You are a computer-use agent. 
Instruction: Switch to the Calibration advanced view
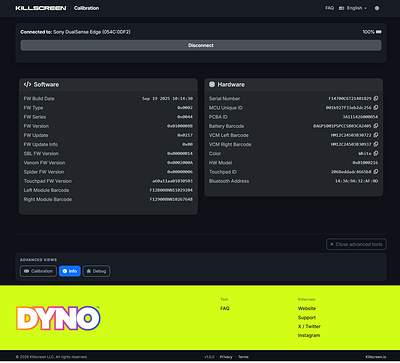[x=38, y=271]
